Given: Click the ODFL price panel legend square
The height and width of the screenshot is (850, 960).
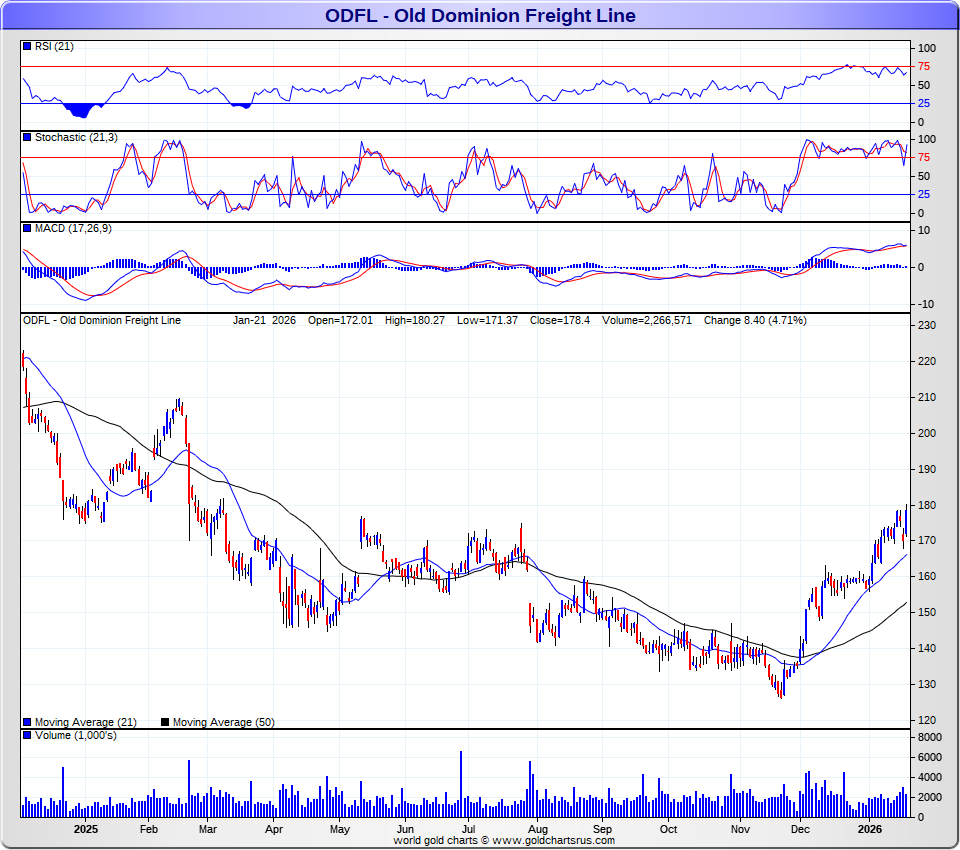Looking at the screenshot, I should click(x=26, y=321).
